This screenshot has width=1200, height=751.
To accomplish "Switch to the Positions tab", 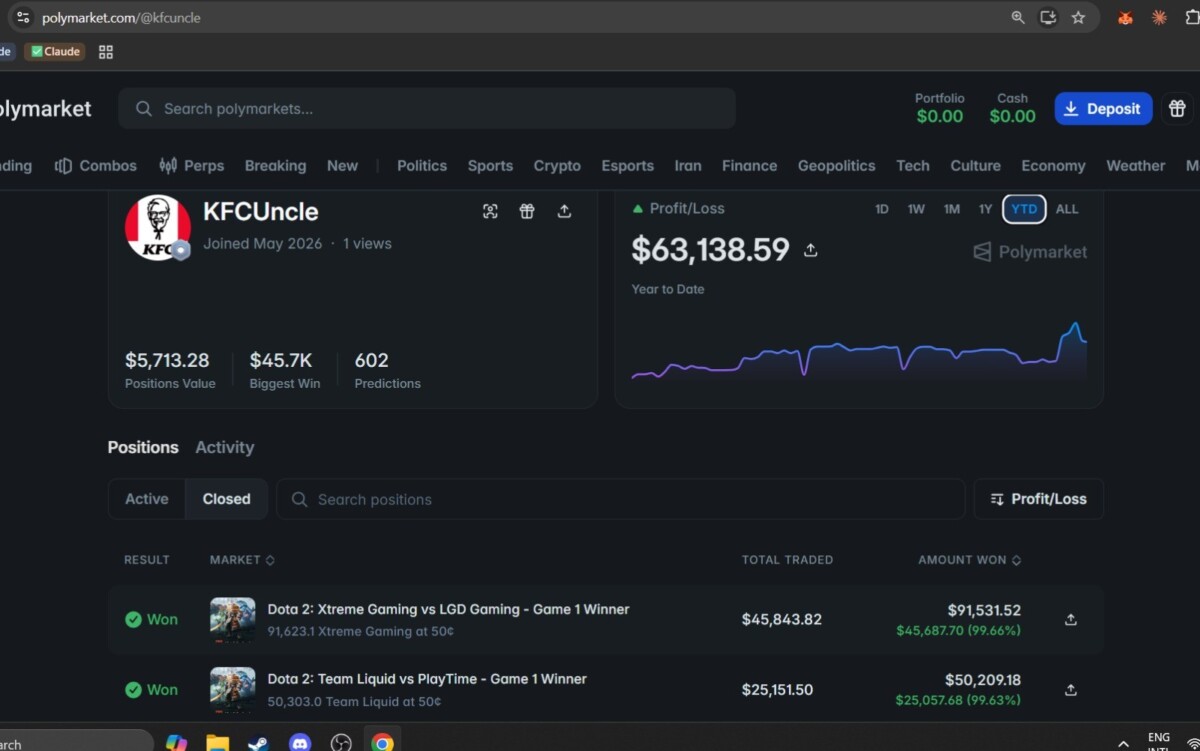I will point(143,447).
